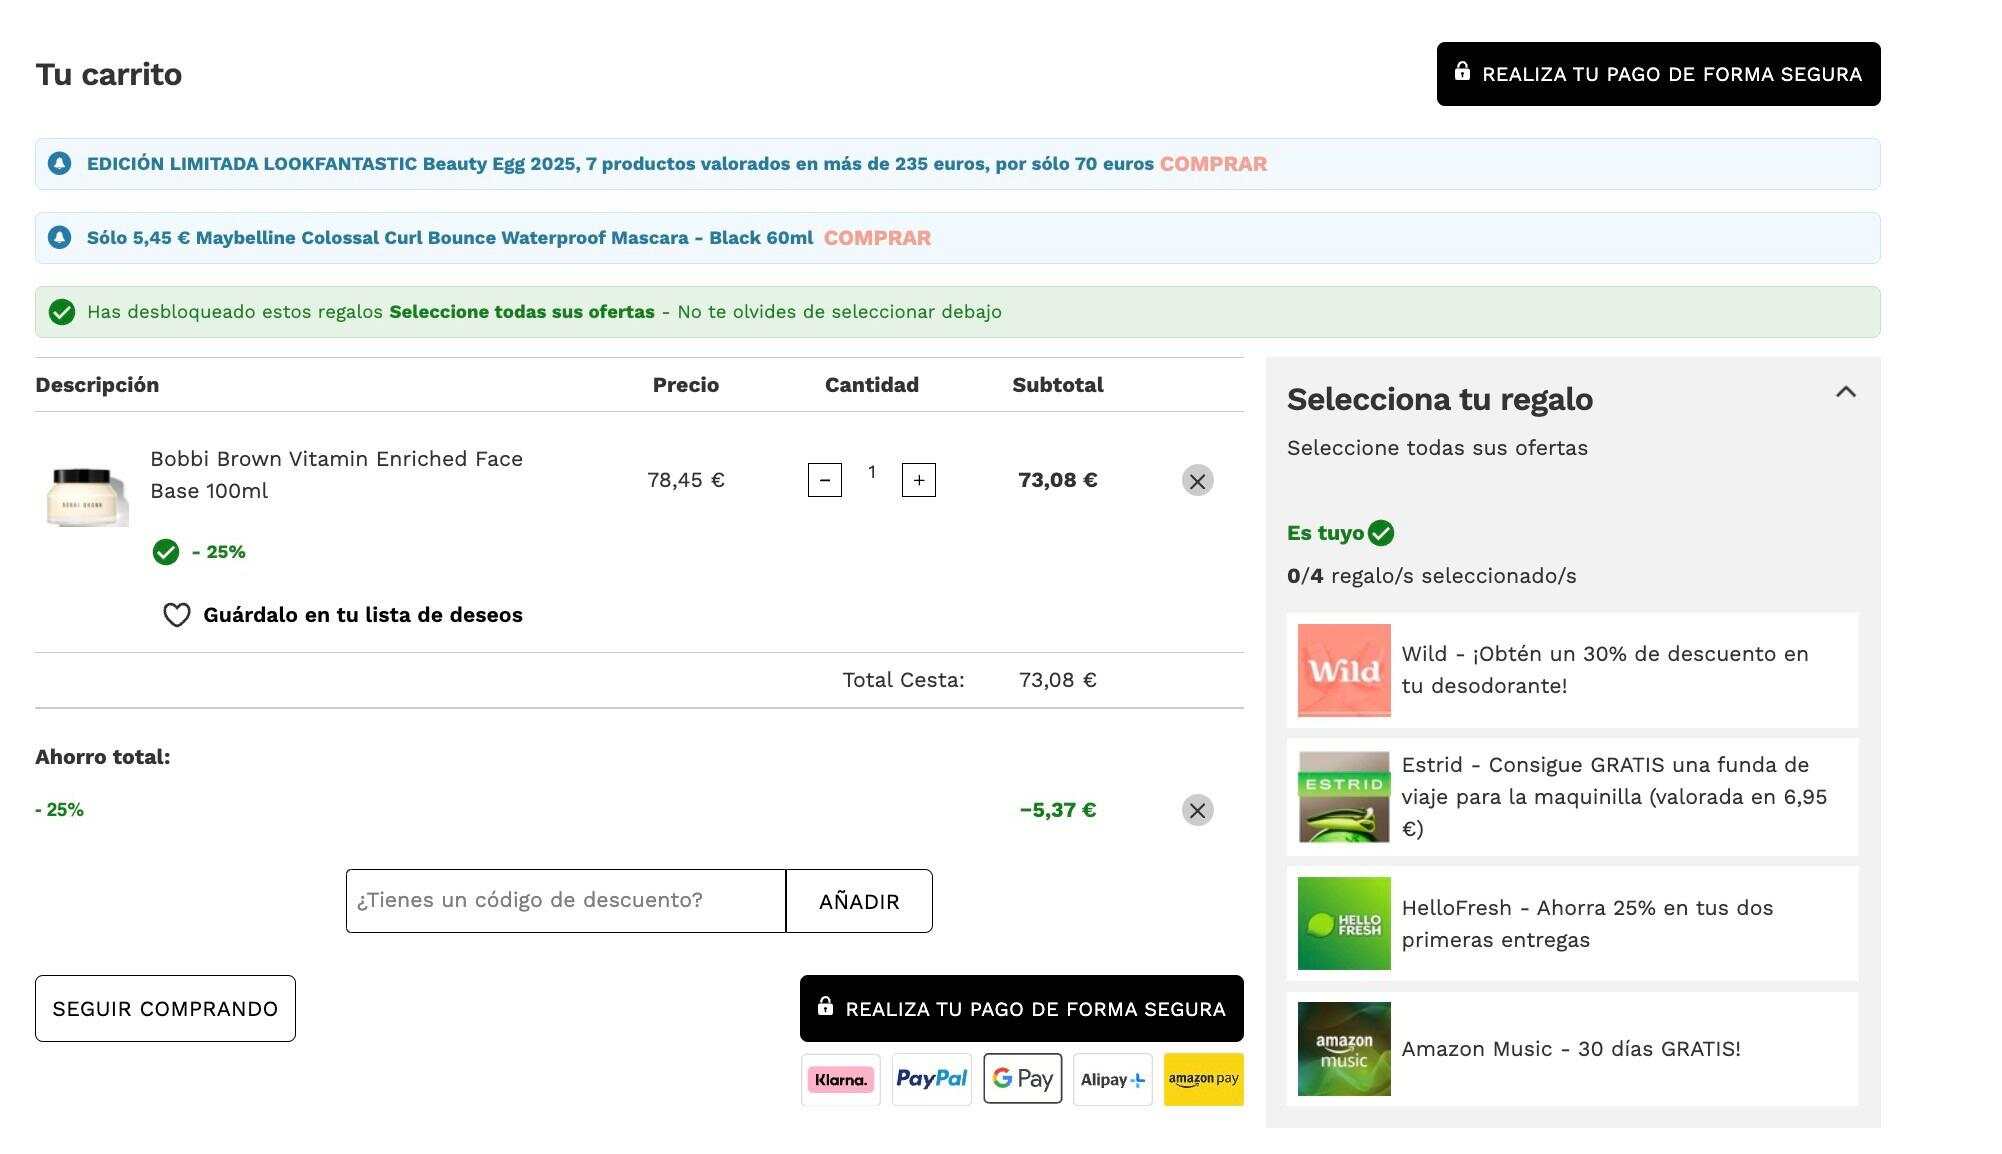Image resolution: width=2002 pixels, height=1154 pixels.
Task: Click the Estrid logo thumbnail
Action: click(1344, 797)
